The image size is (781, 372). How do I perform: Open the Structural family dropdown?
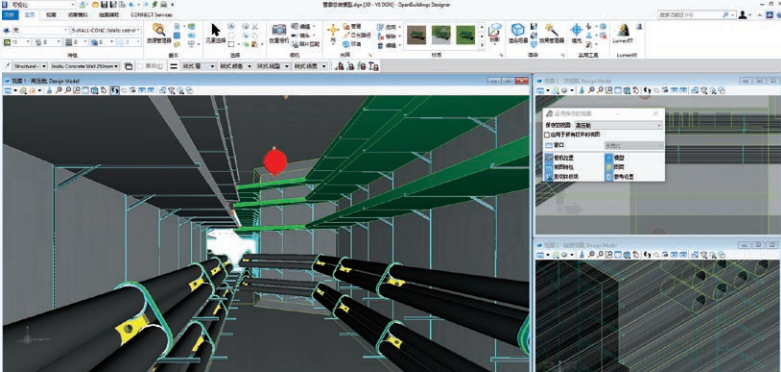coord(30,66)
